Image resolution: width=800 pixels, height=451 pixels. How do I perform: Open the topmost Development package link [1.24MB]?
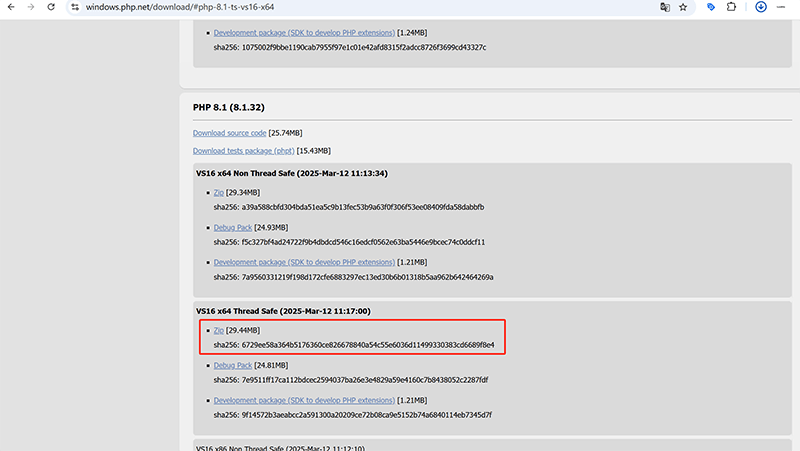pyautogui.click(x=304, y=33)
